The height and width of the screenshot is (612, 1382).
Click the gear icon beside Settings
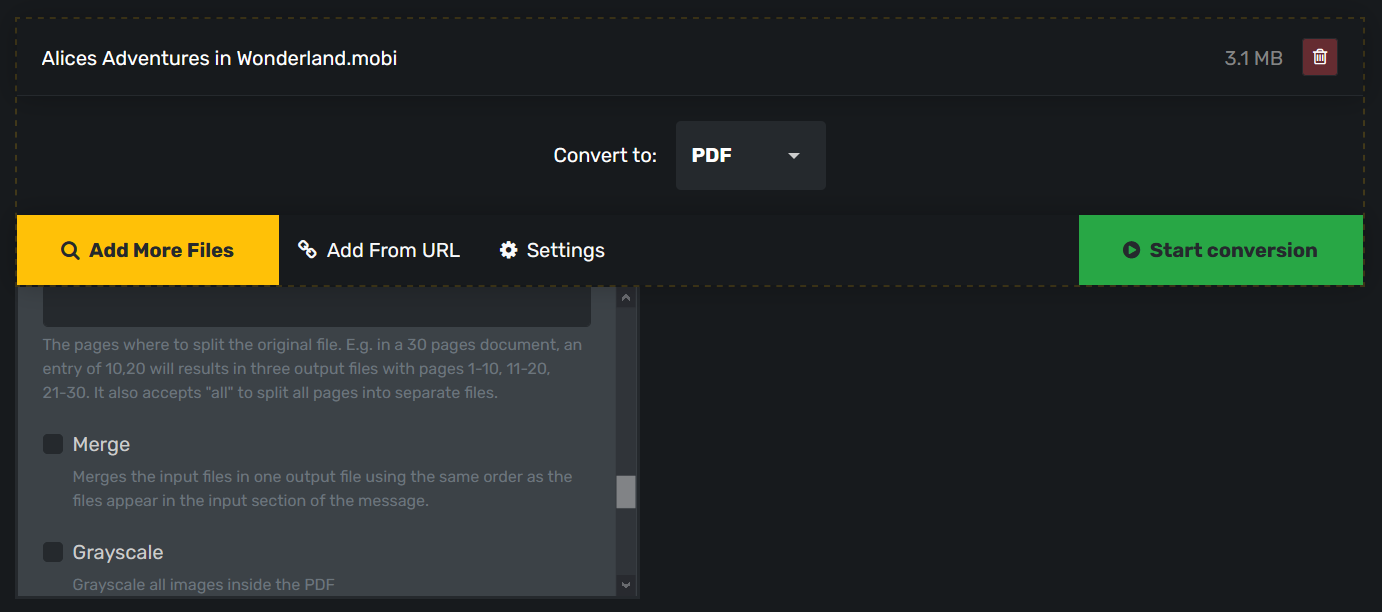point(509,250)
